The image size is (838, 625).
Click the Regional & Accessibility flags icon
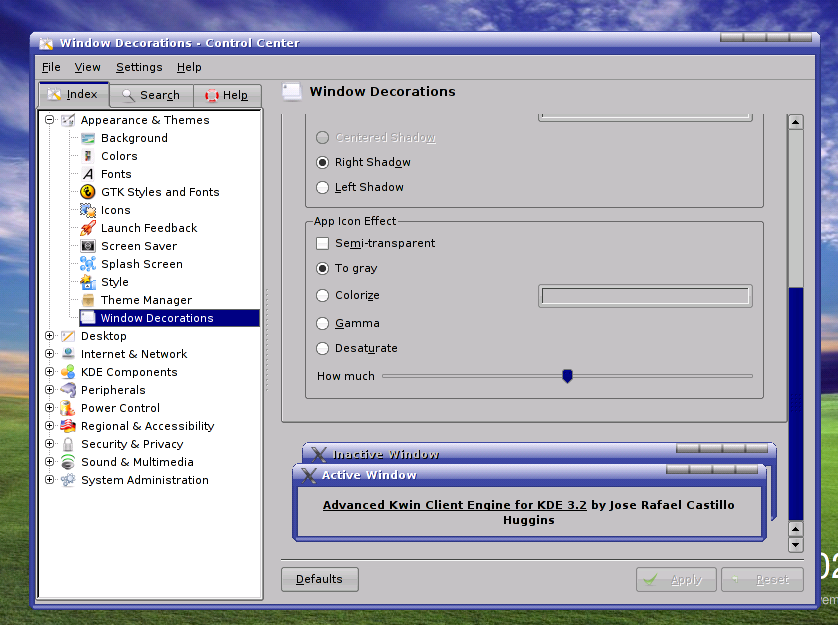pos(68,426)
